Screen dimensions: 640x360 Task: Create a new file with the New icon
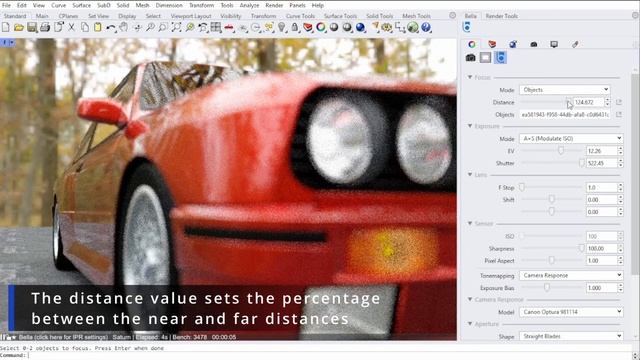(6, 27)
